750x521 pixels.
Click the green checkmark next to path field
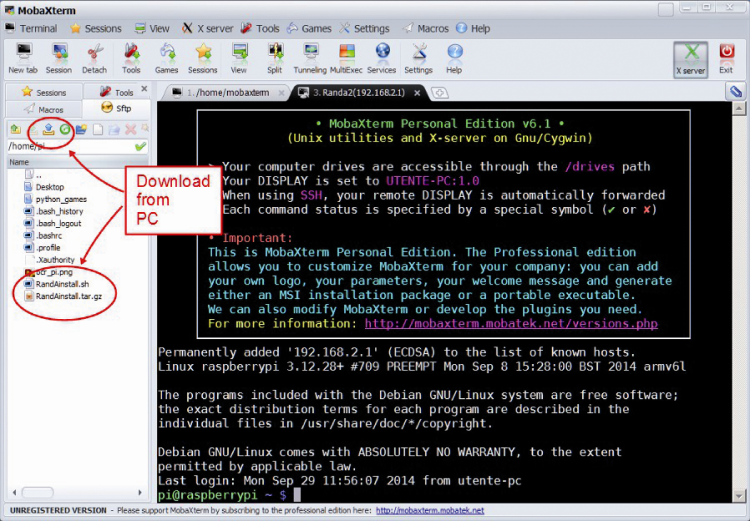point(140,146)
